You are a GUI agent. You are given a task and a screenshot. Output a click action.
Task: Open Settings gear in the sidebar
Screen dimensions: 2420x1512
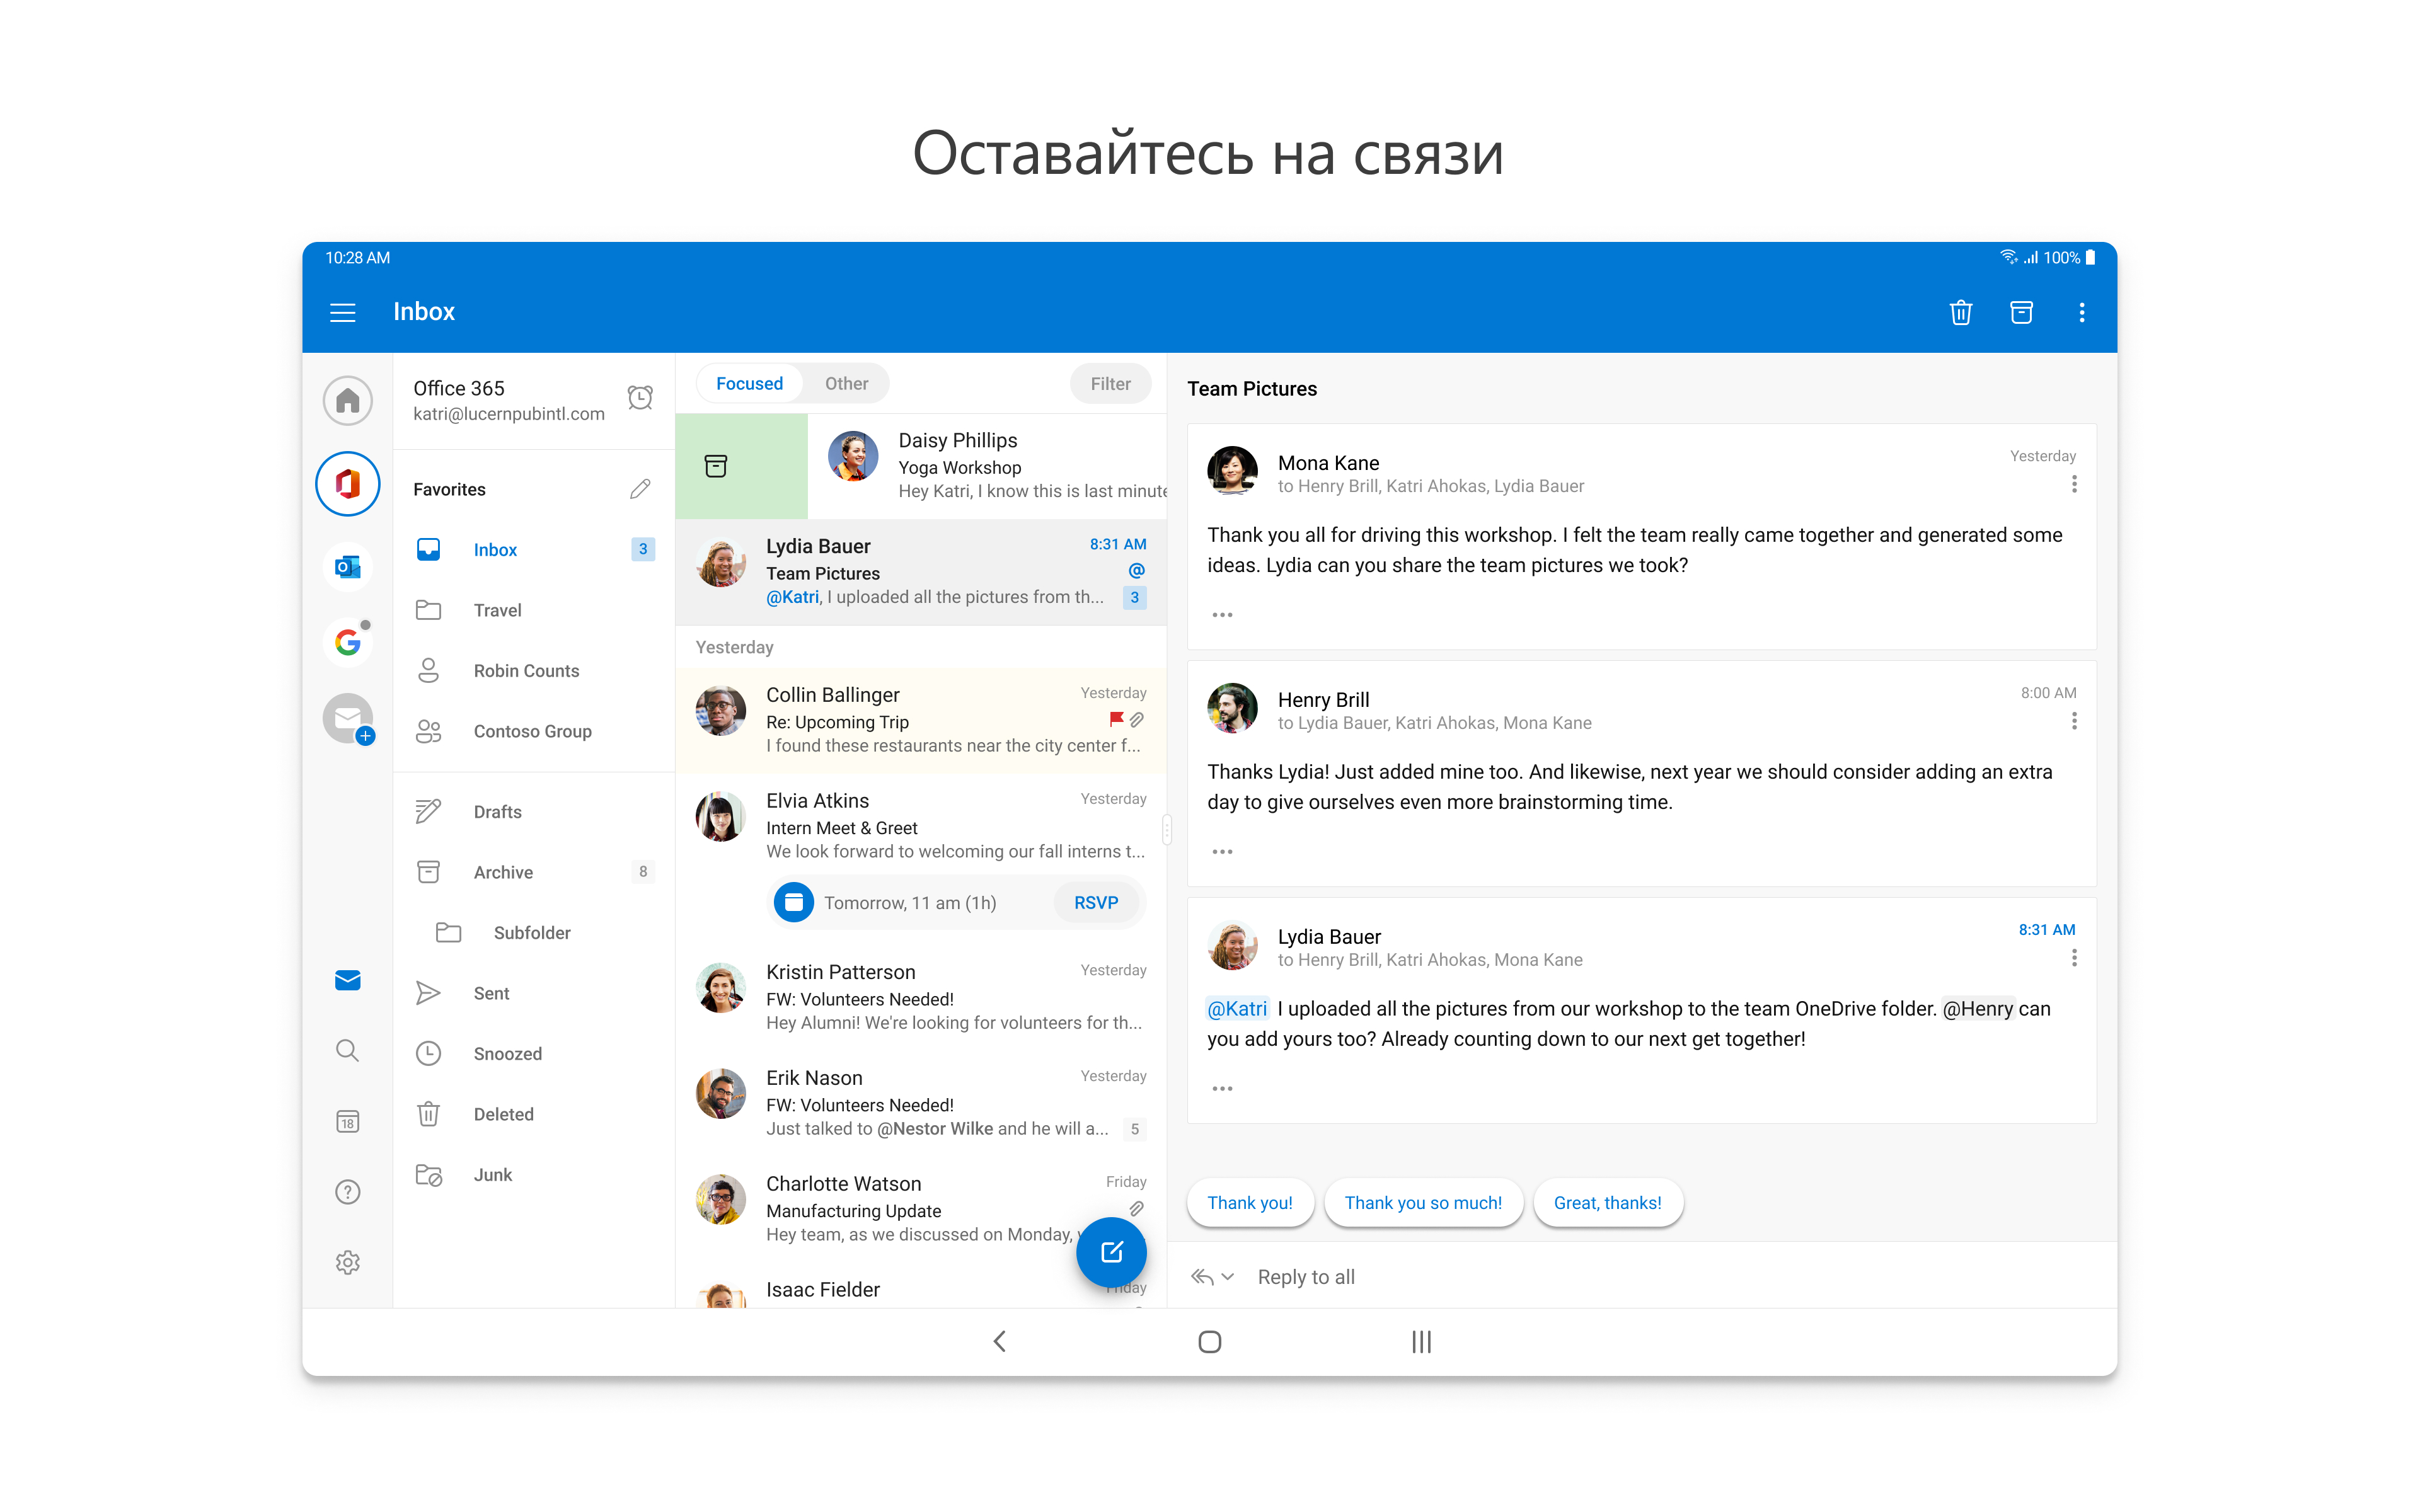(x=347, y=1262)
